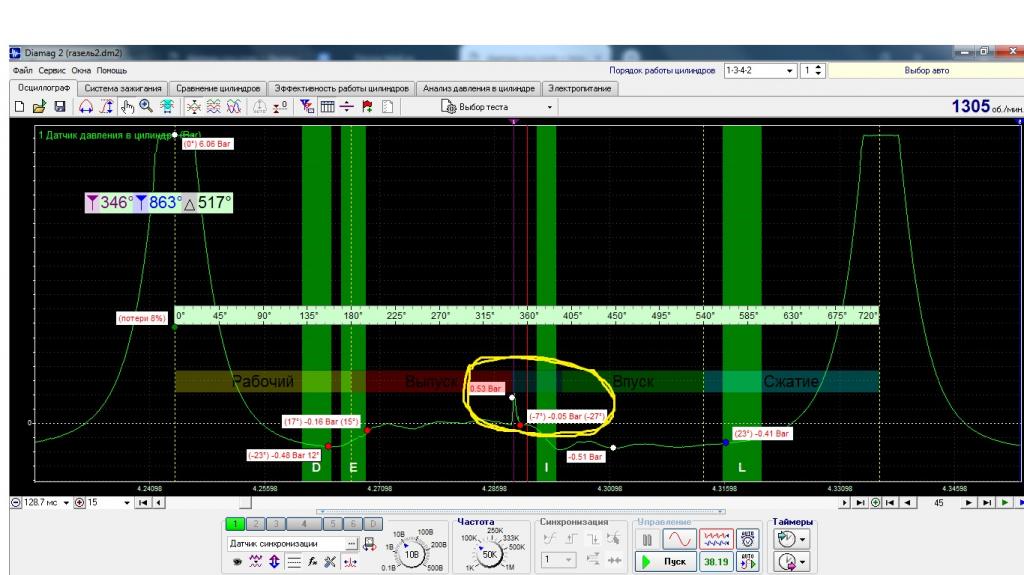The height and width of the screenshot is (575, 1024).
Task: Toggle channel 3 button
Action: 276,524
